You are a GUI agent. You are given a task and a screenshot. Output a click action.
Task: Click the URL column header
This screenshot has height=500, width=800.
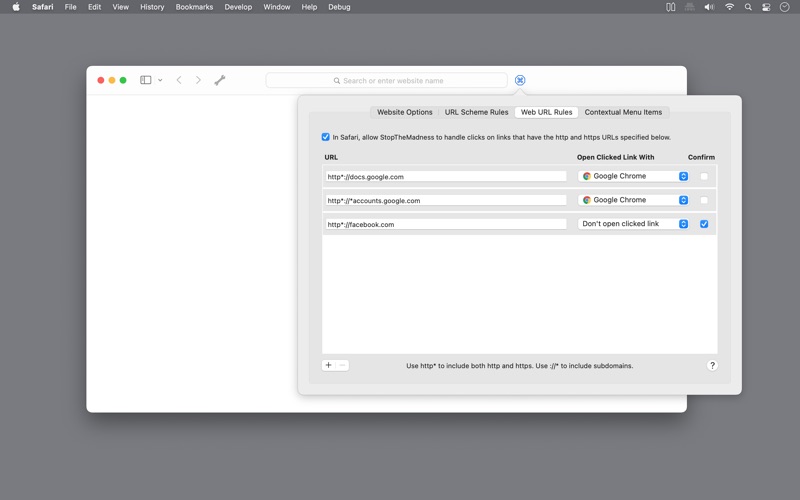click(x=331, y=157)
